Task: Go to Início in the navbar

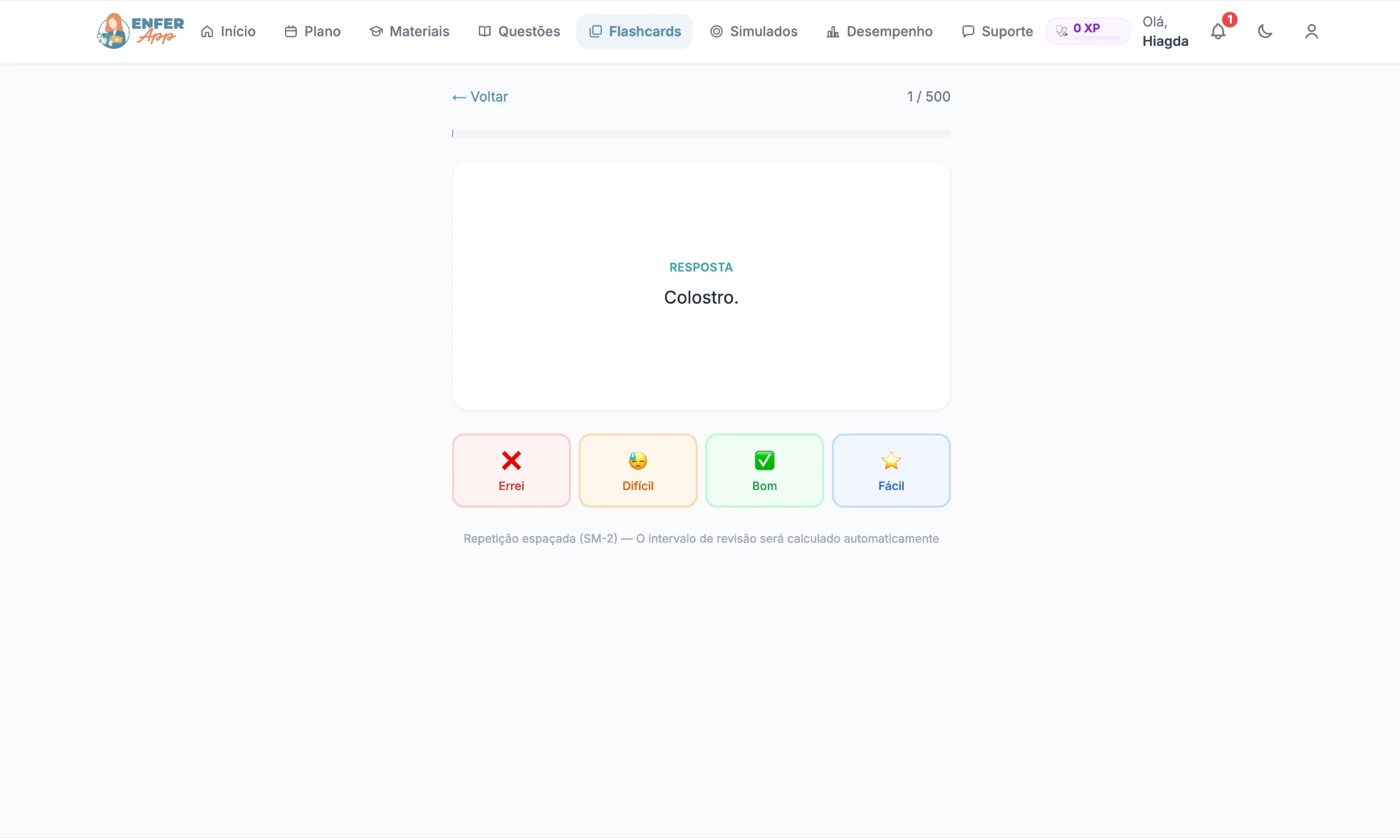Action: (x=228, y=31)
